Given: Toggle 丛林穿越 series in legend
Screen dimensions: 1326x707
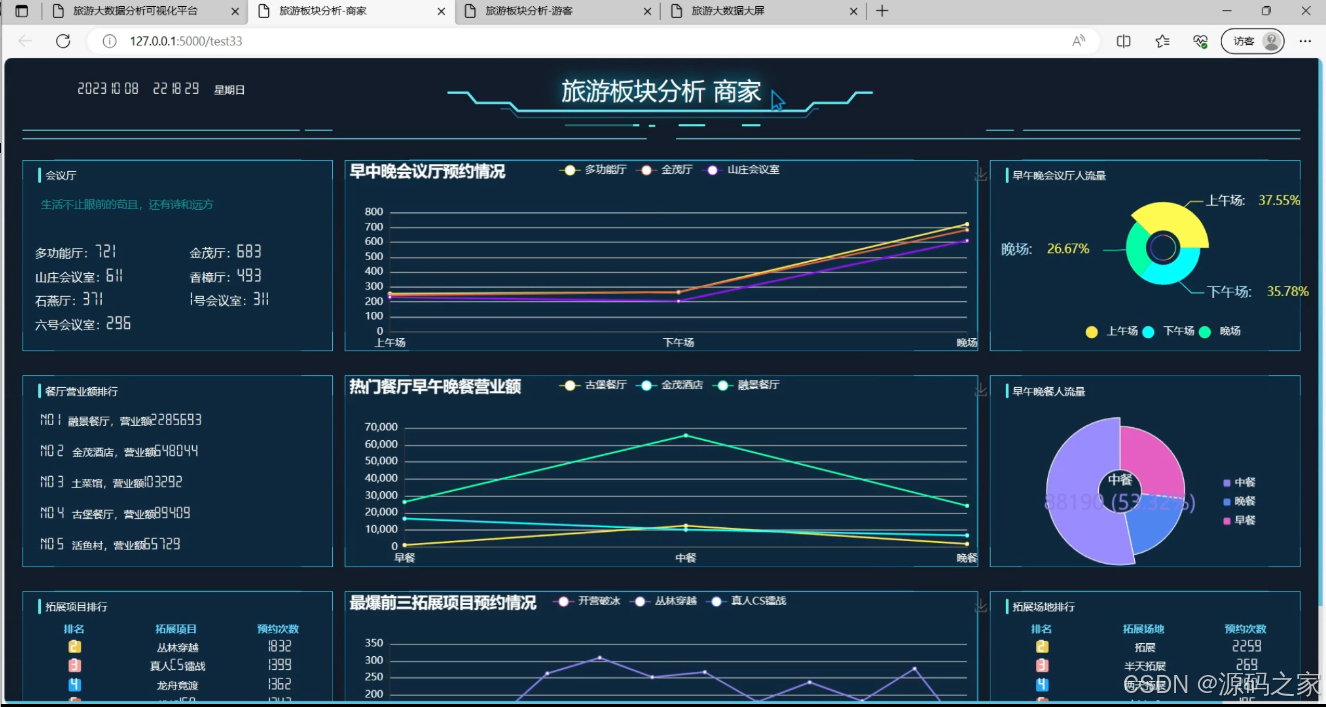Looking at the screenshot, I should (664, 601).
